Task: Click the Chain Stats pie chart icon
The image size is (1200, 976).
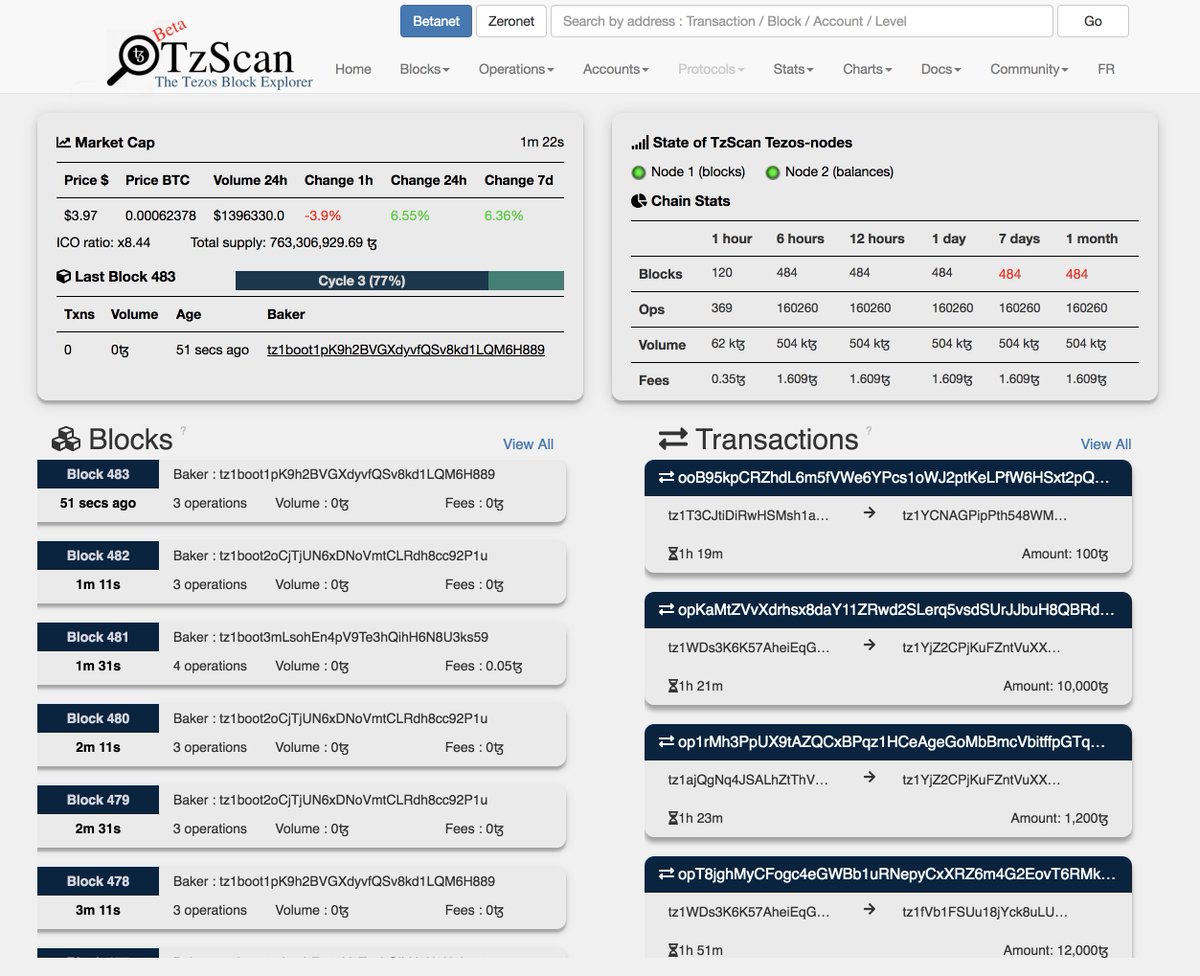Action: pos(639,201)
